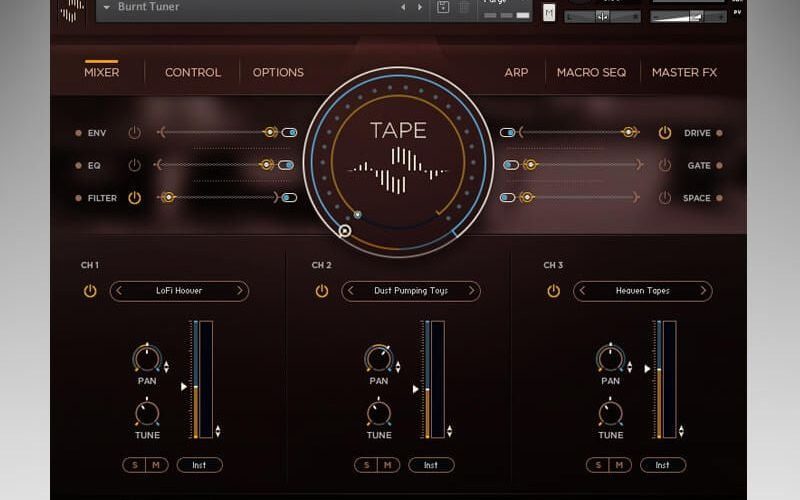Solo channel 3 with S button
The height and width of the screenshot is (500, 800).
pos(598,465)
